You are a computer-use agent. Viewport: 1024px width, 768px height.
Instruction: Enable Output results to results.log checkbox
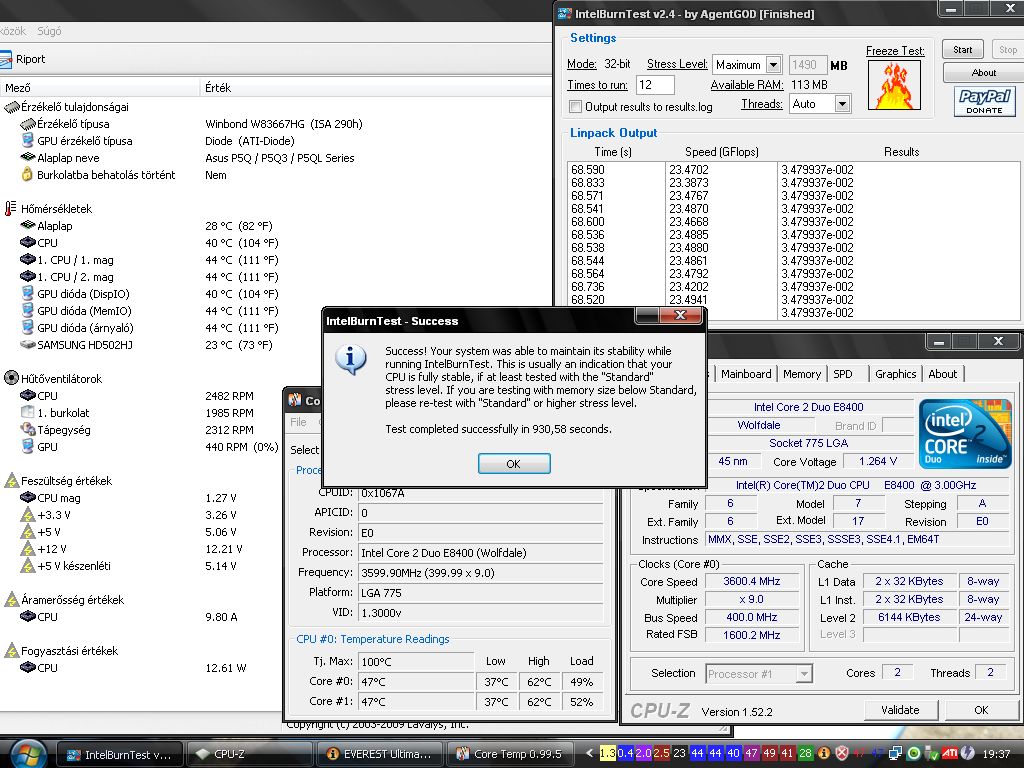575,106
